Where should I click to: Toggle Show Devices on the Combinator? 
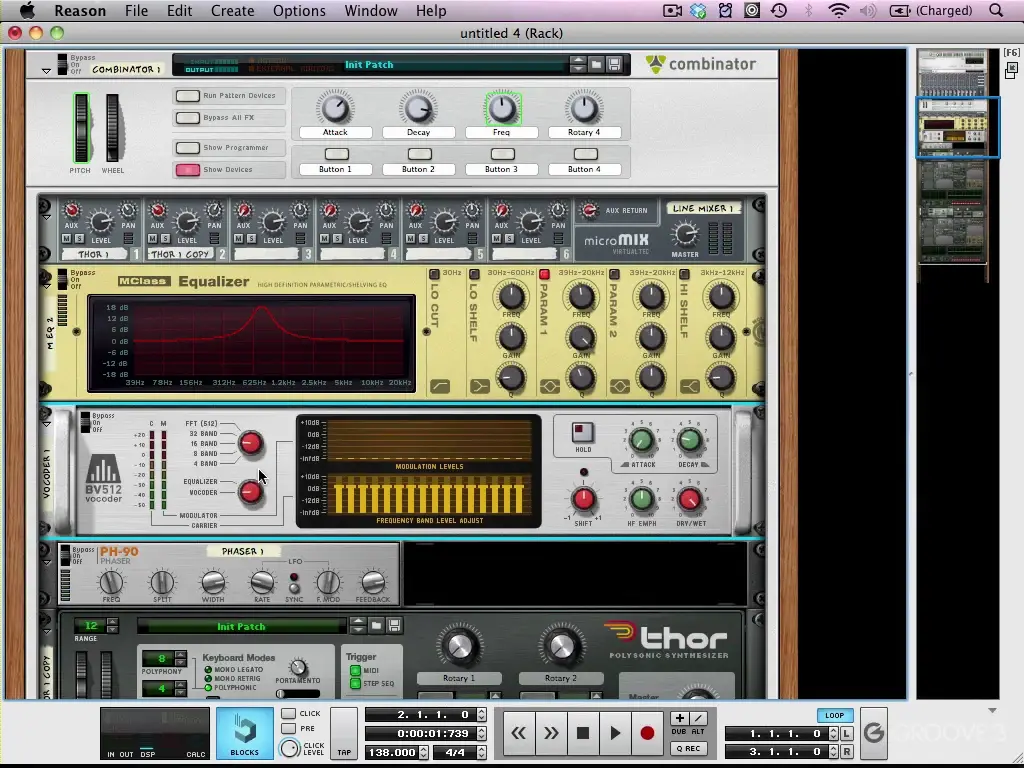tap(187, 170)
